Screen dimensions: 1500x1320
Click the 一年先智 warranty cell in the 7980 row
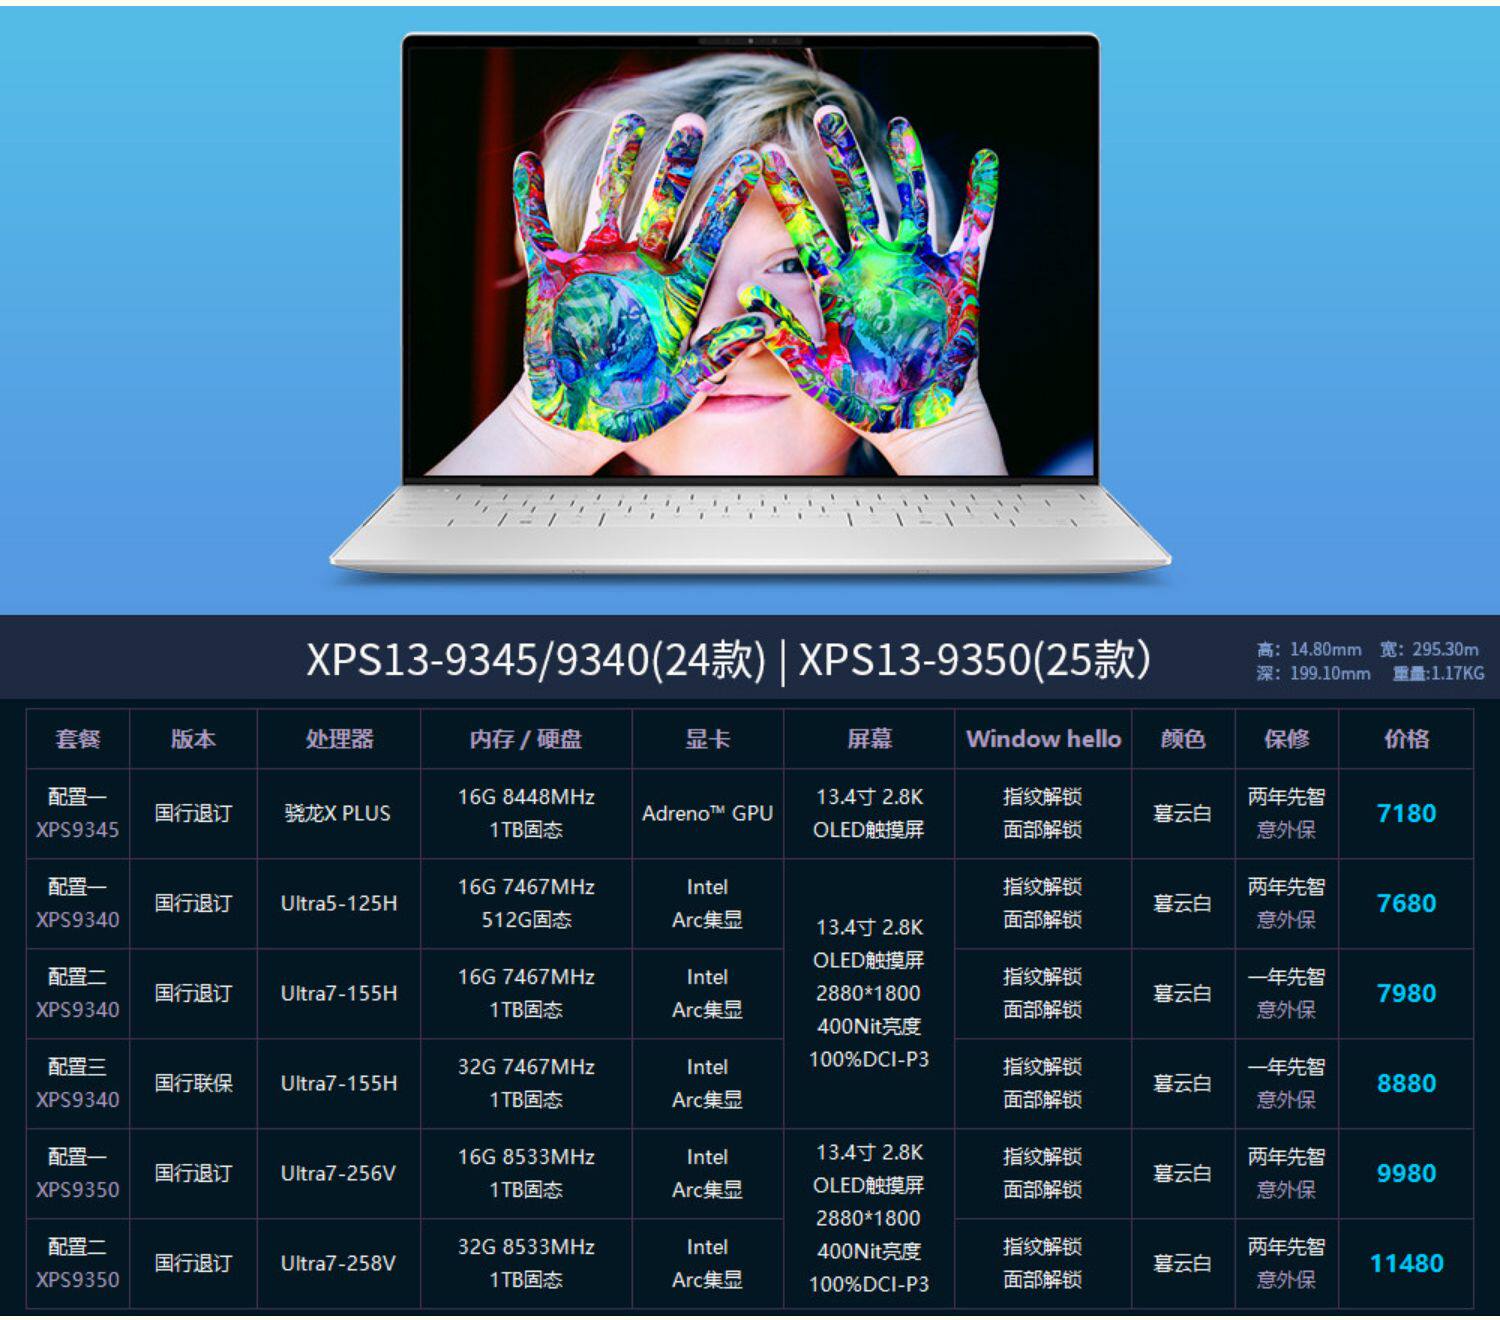(1287, 993)
